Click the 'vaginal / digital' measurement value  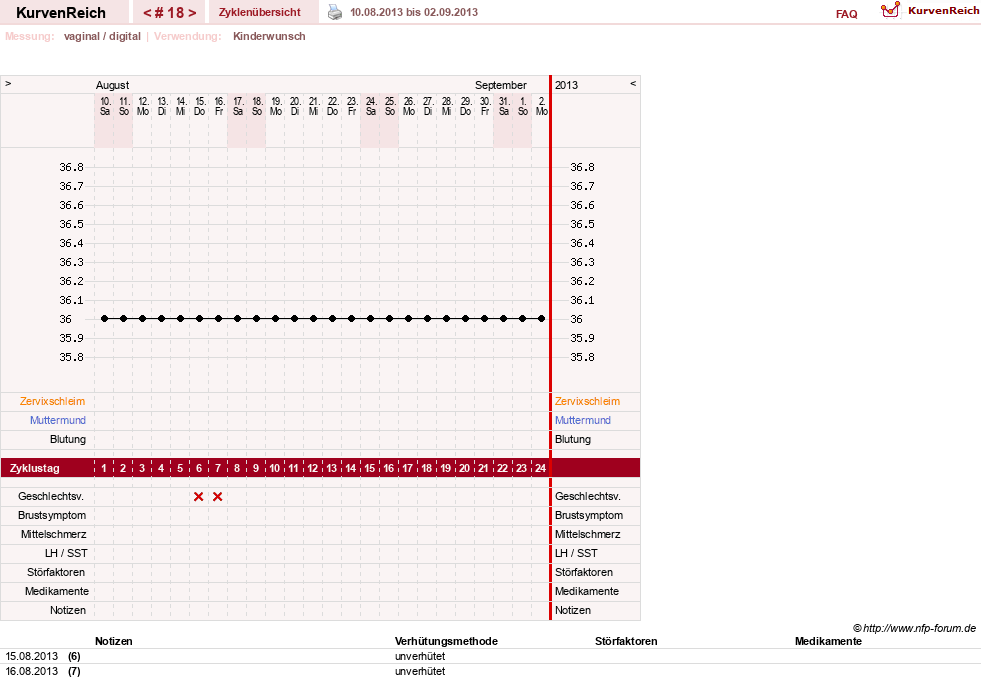pyautogui.click(x=102, y=36)
